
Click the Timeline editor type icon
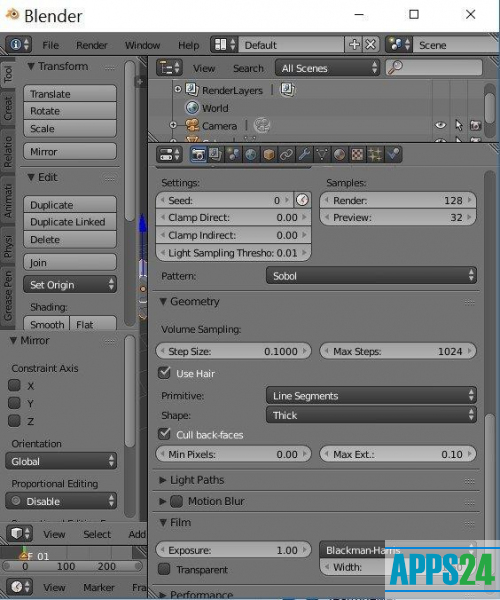(19, 587)
